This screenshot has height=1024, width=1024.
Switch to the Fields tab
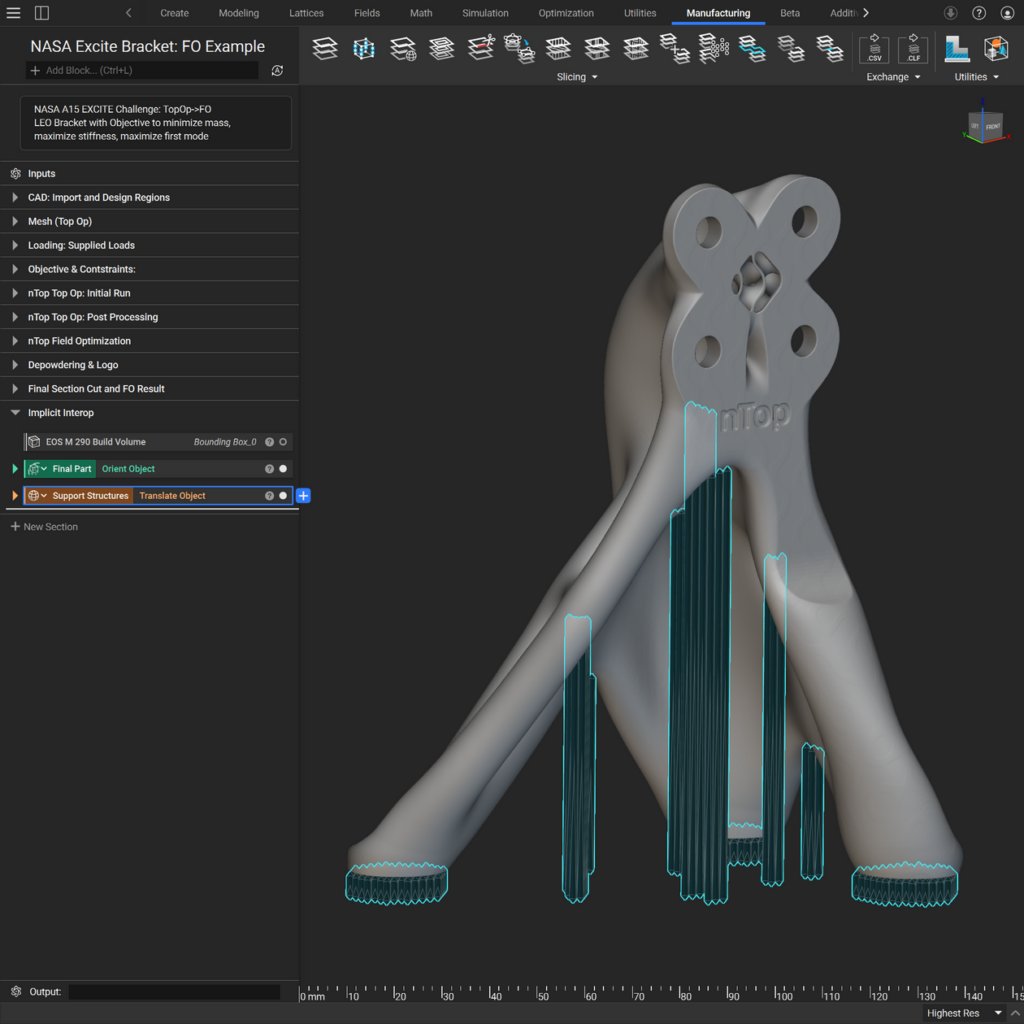[367, 13]
